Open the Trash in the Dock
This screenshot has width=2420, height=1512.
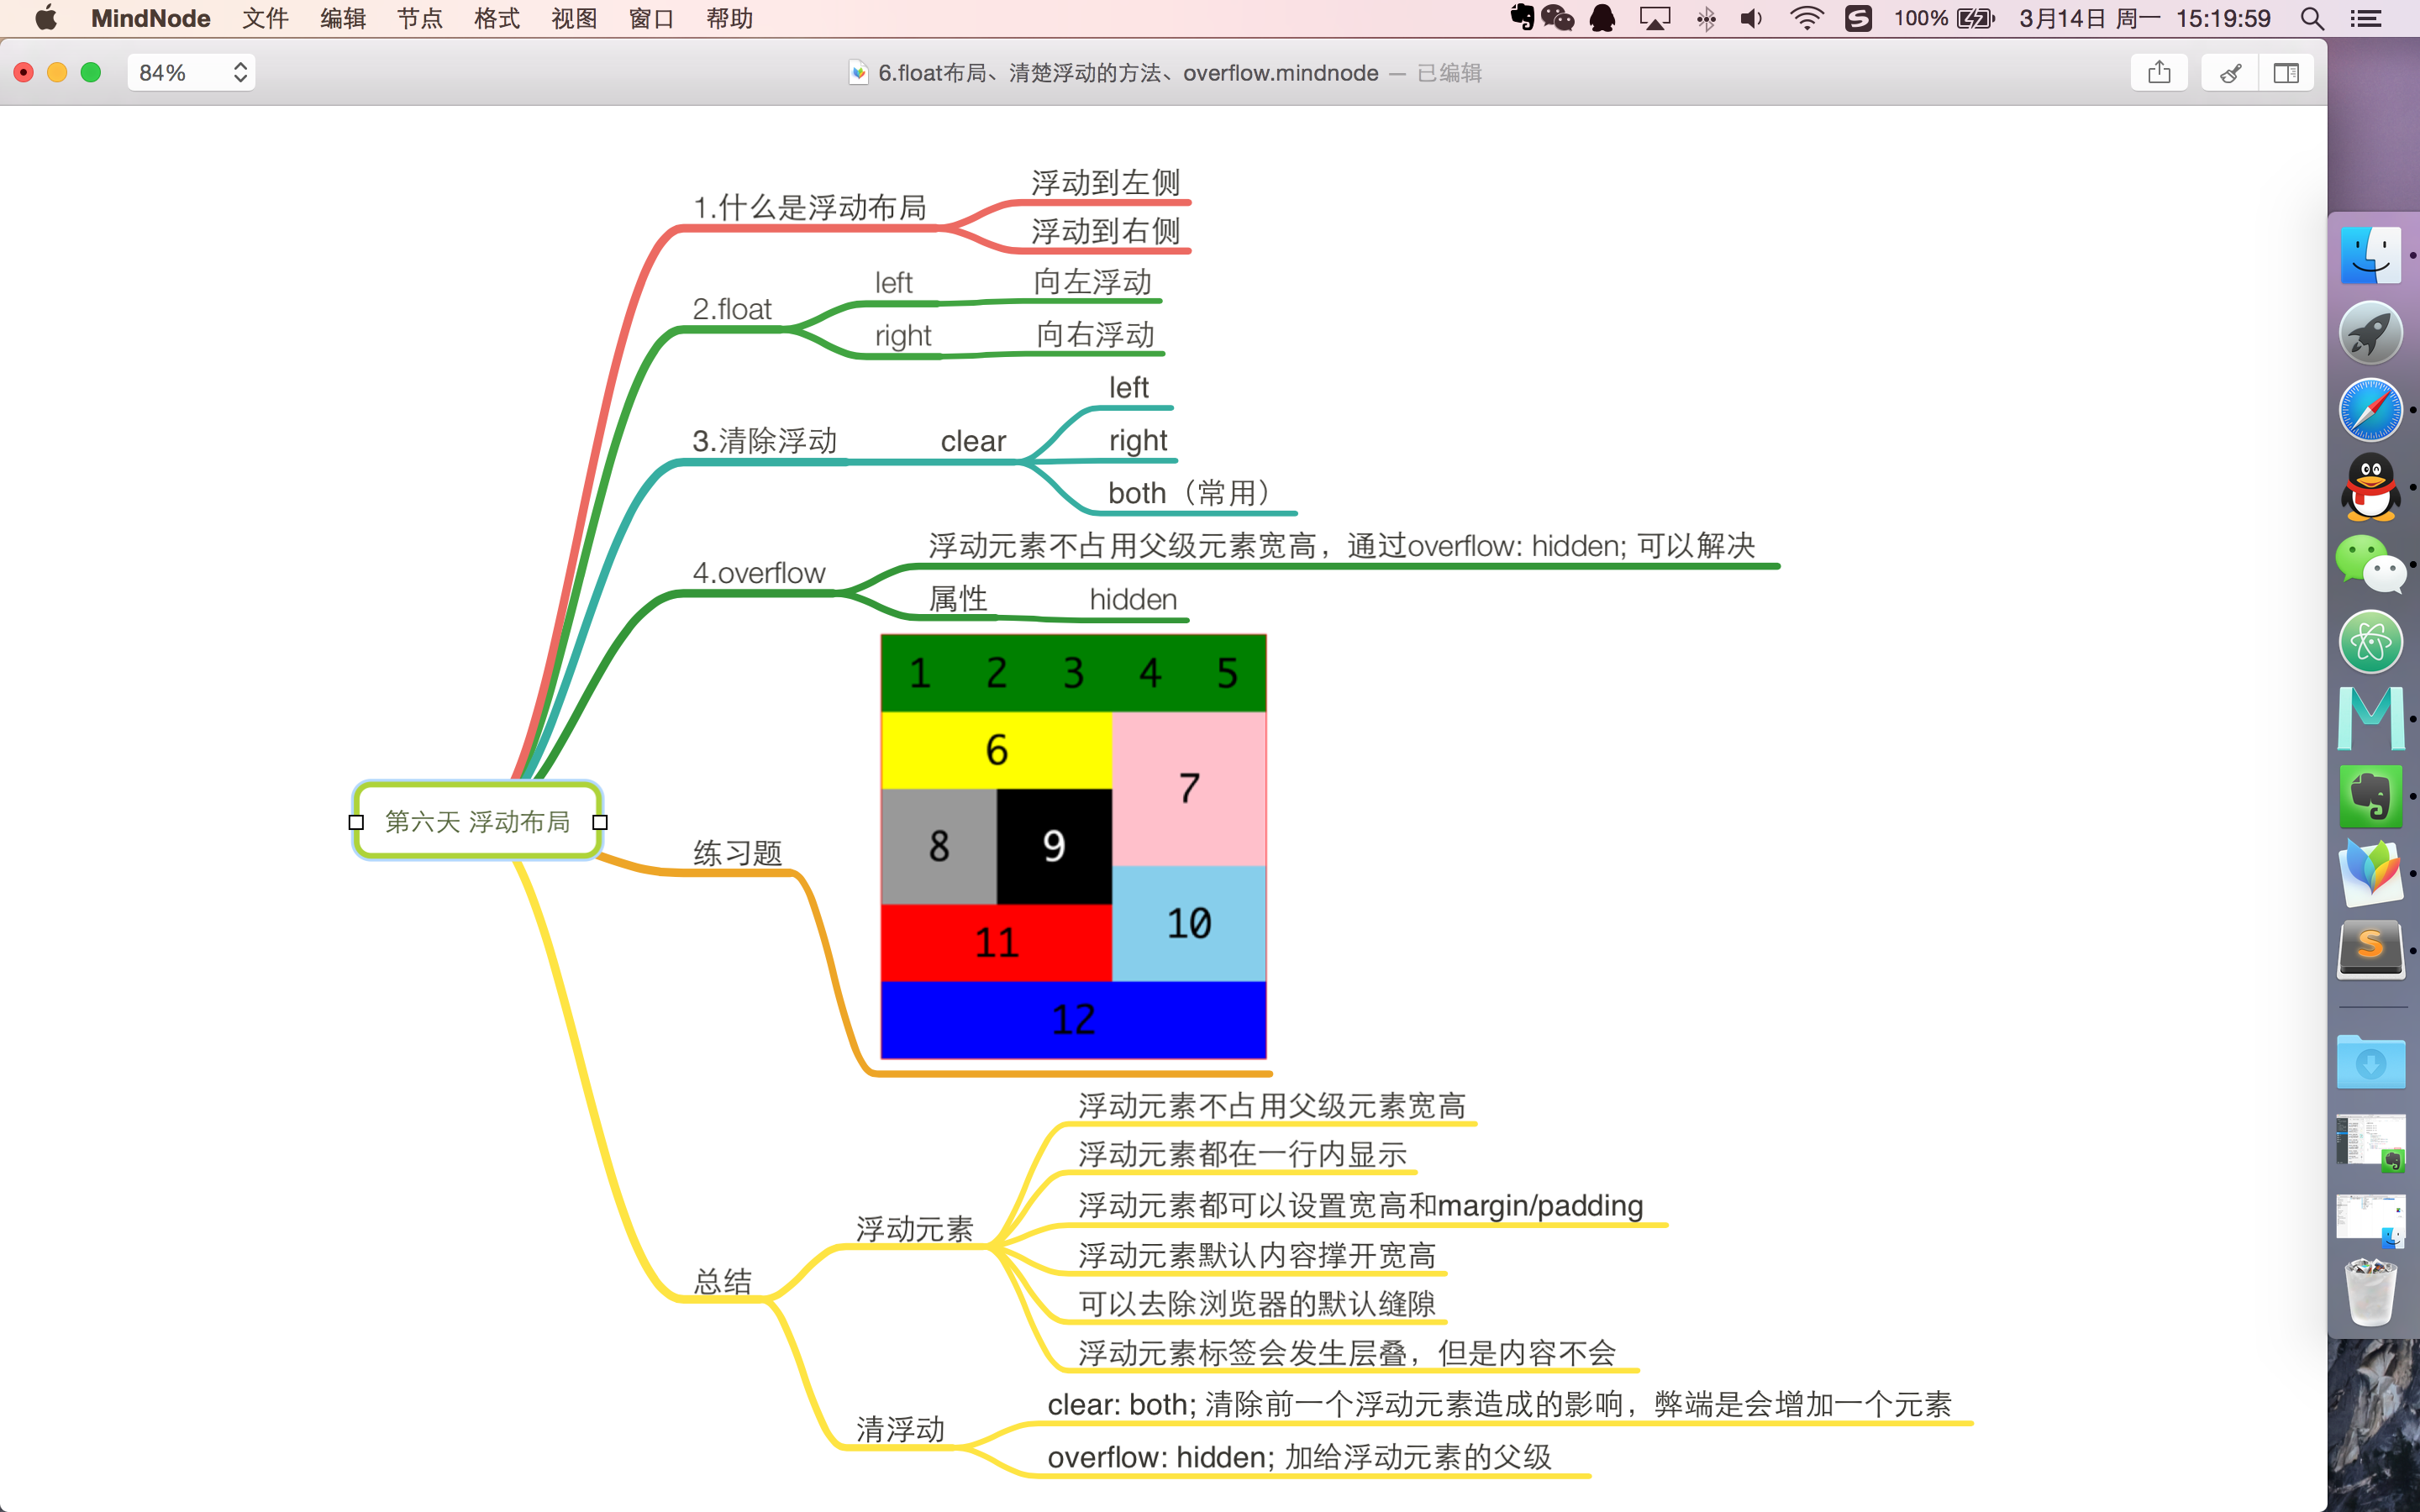coord(2371,1292)
